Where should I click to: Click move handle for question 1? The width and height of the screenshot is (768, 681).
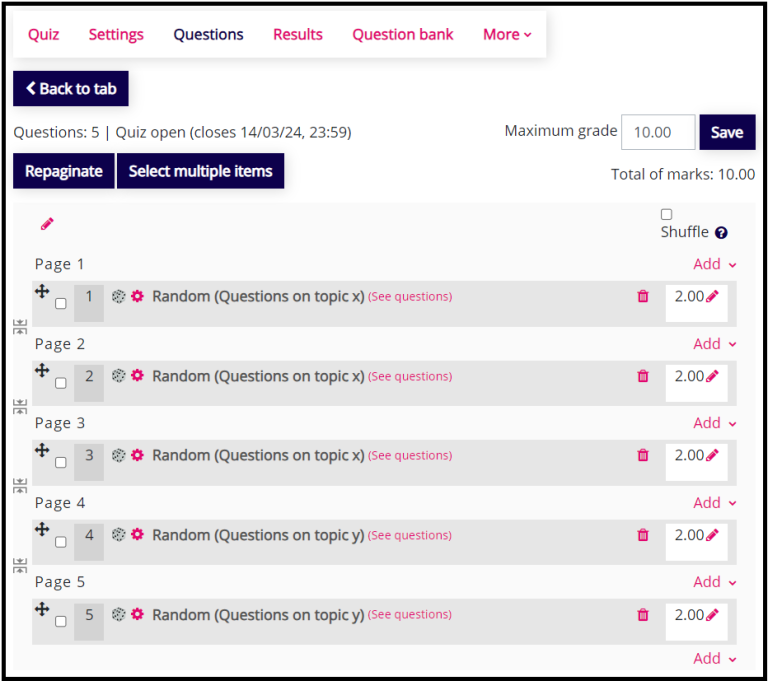click(x=42, y=291)
